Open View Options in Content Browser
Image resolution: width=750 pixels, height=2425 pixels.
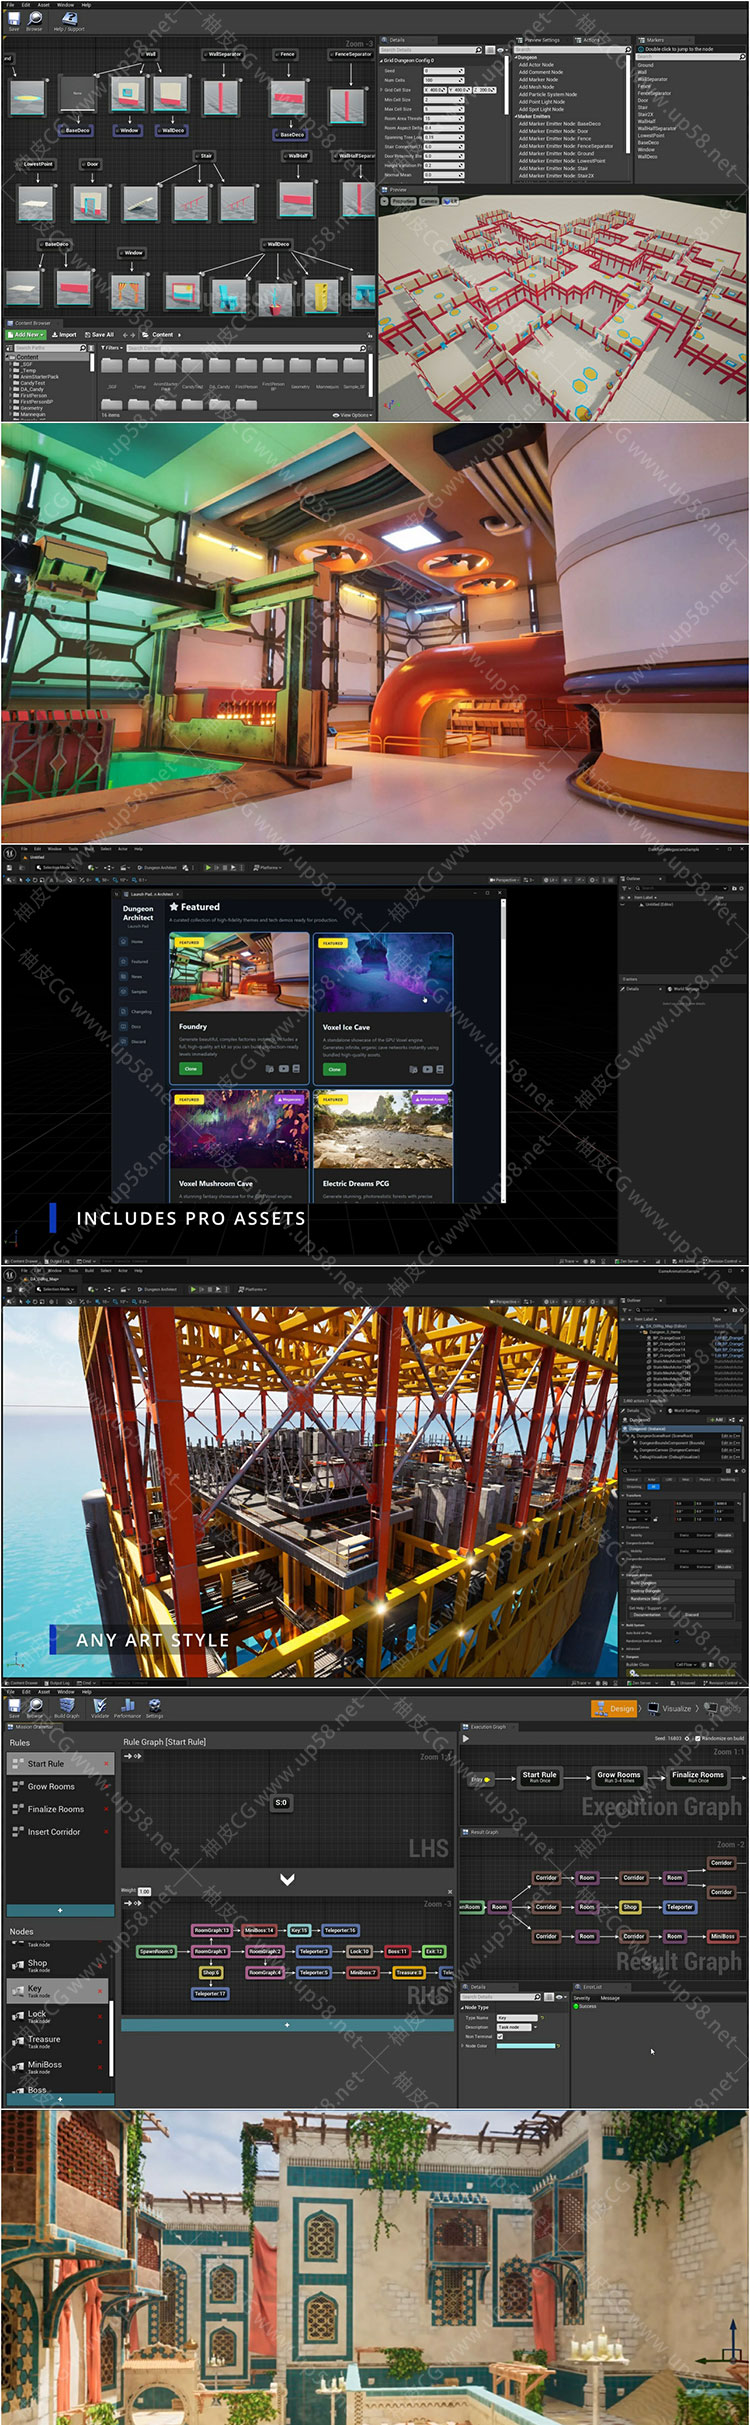pos(355,415)
